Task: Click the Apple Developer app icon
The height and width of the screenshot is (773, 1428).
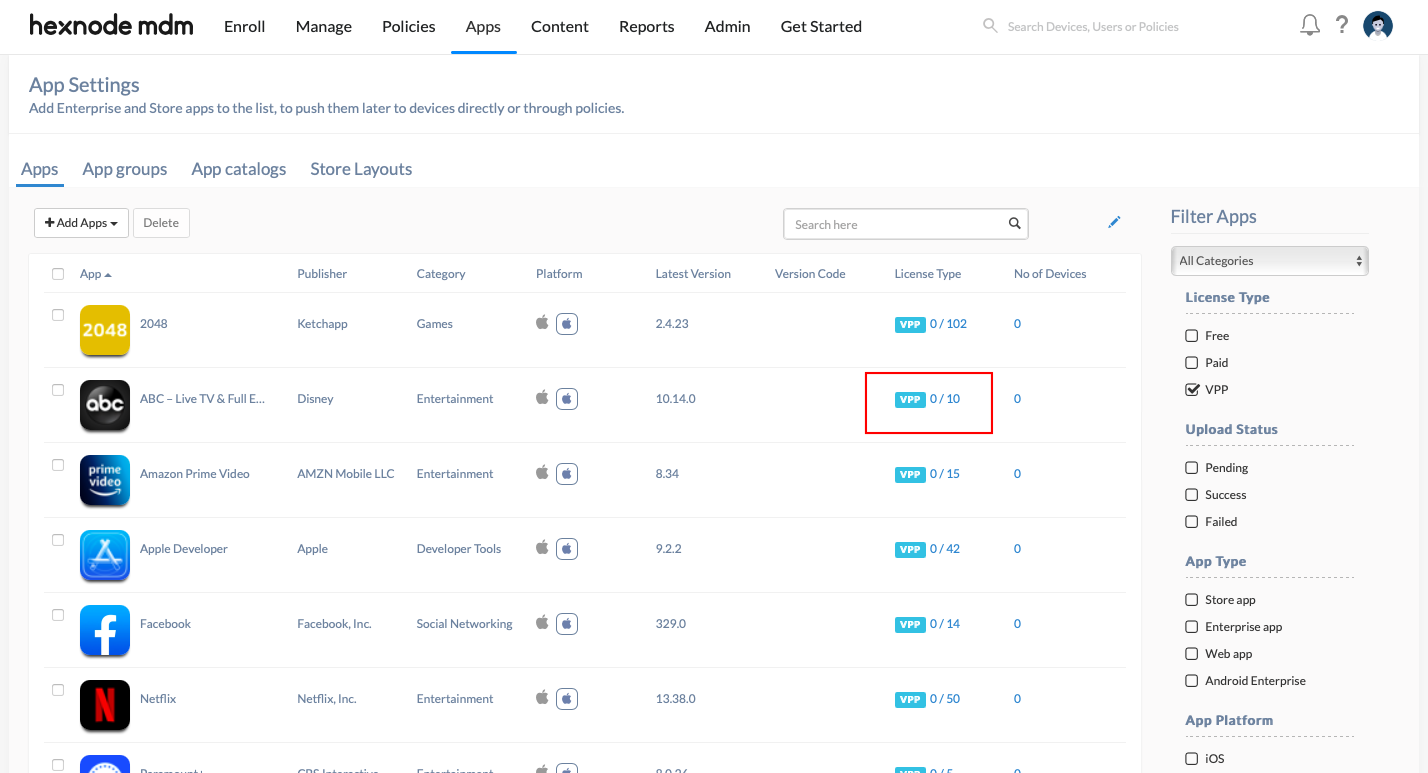Action: (105, 555)
